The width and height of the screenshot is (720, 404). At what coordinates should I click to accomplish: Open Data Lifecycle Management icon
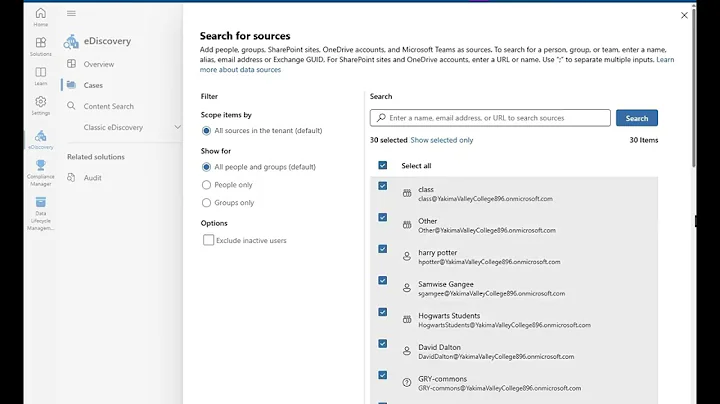[x=40, y=202]
